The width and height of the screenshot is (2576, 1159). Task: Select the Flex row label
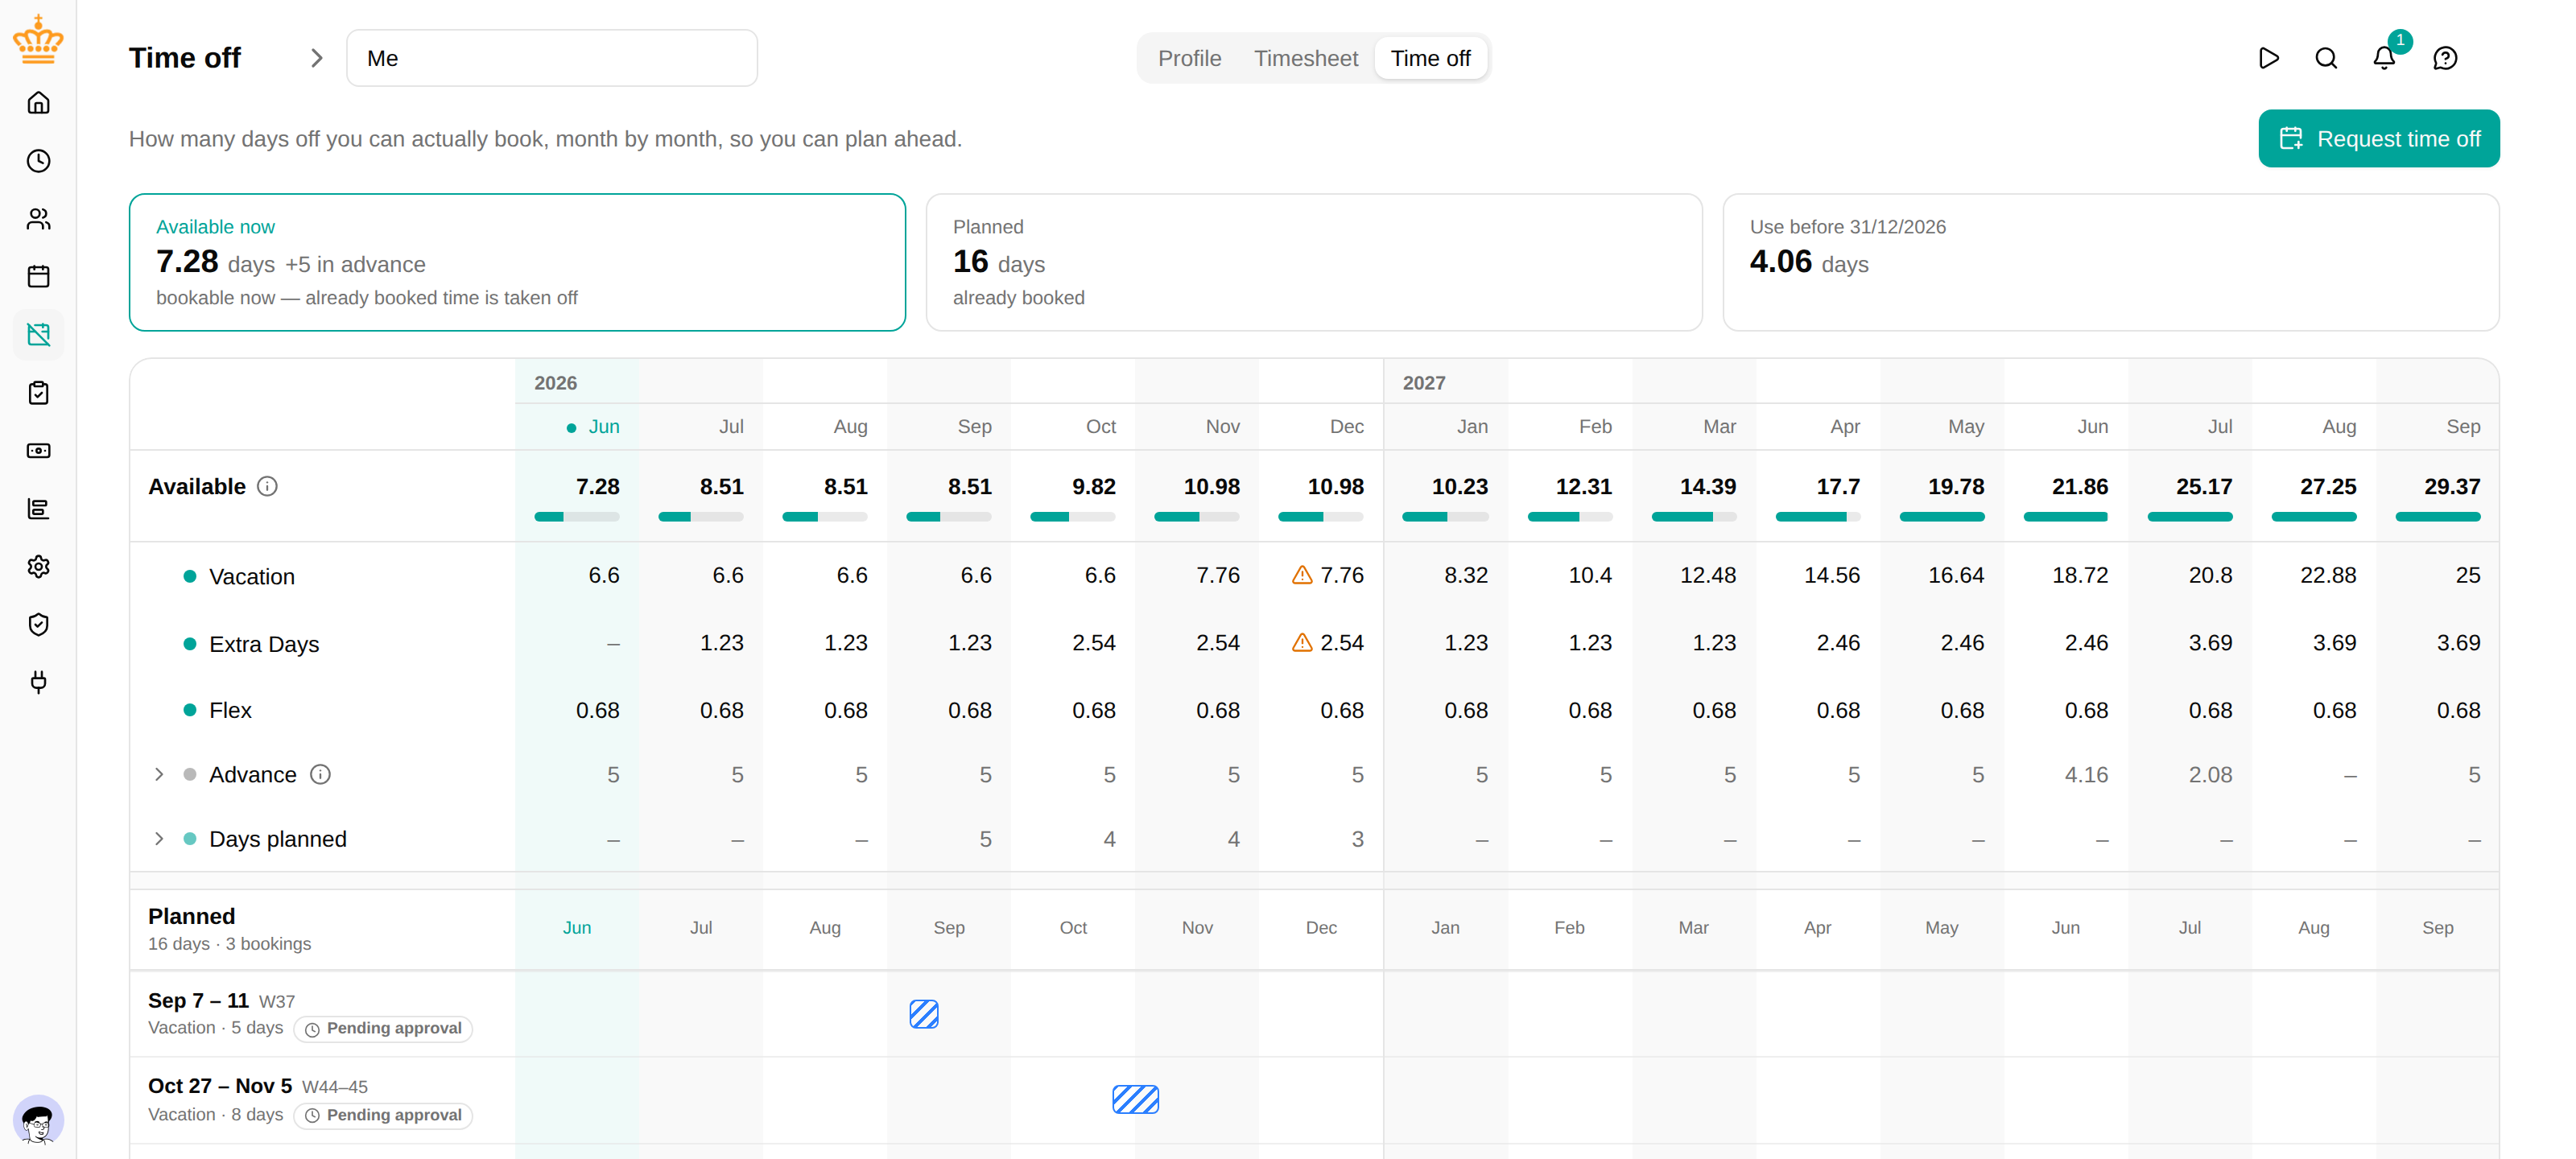click(x=230, y=711)
